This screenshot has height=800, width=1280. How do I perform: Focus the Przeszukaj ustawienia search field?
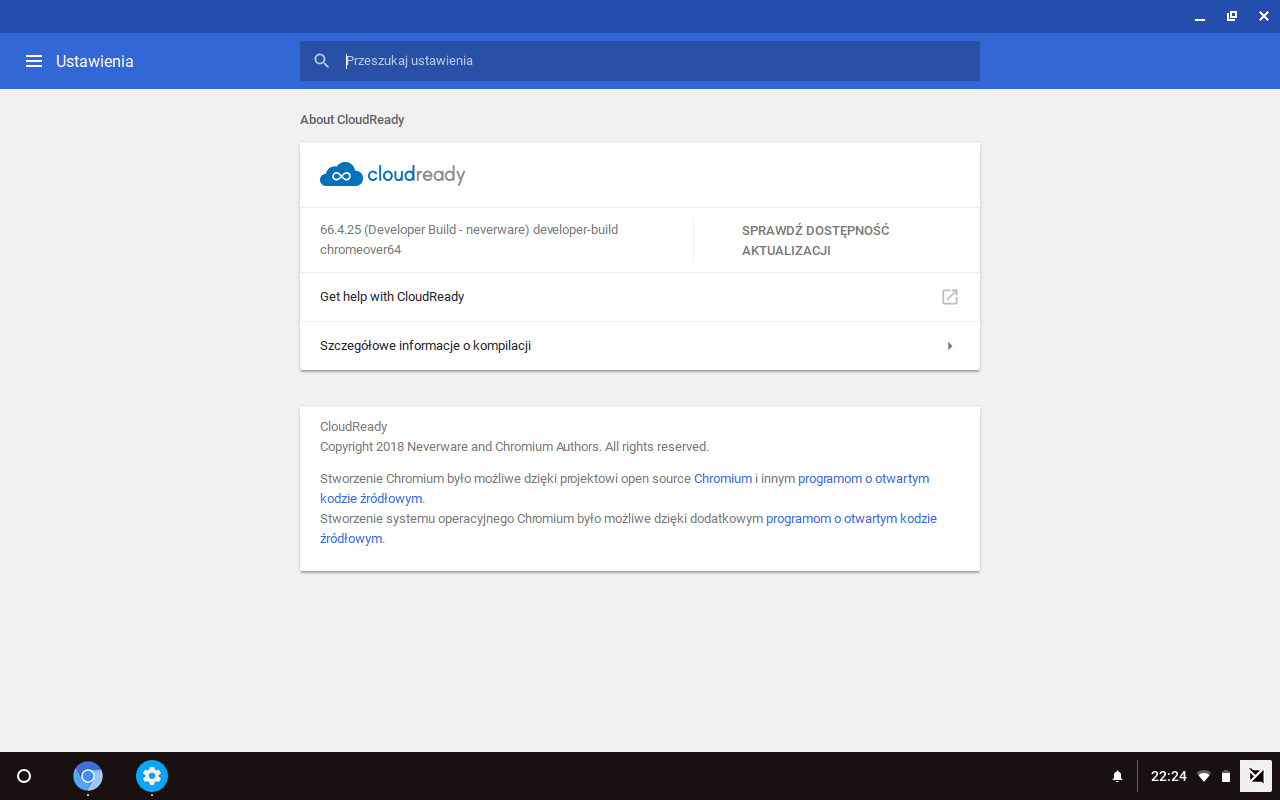tap(640, 61)
